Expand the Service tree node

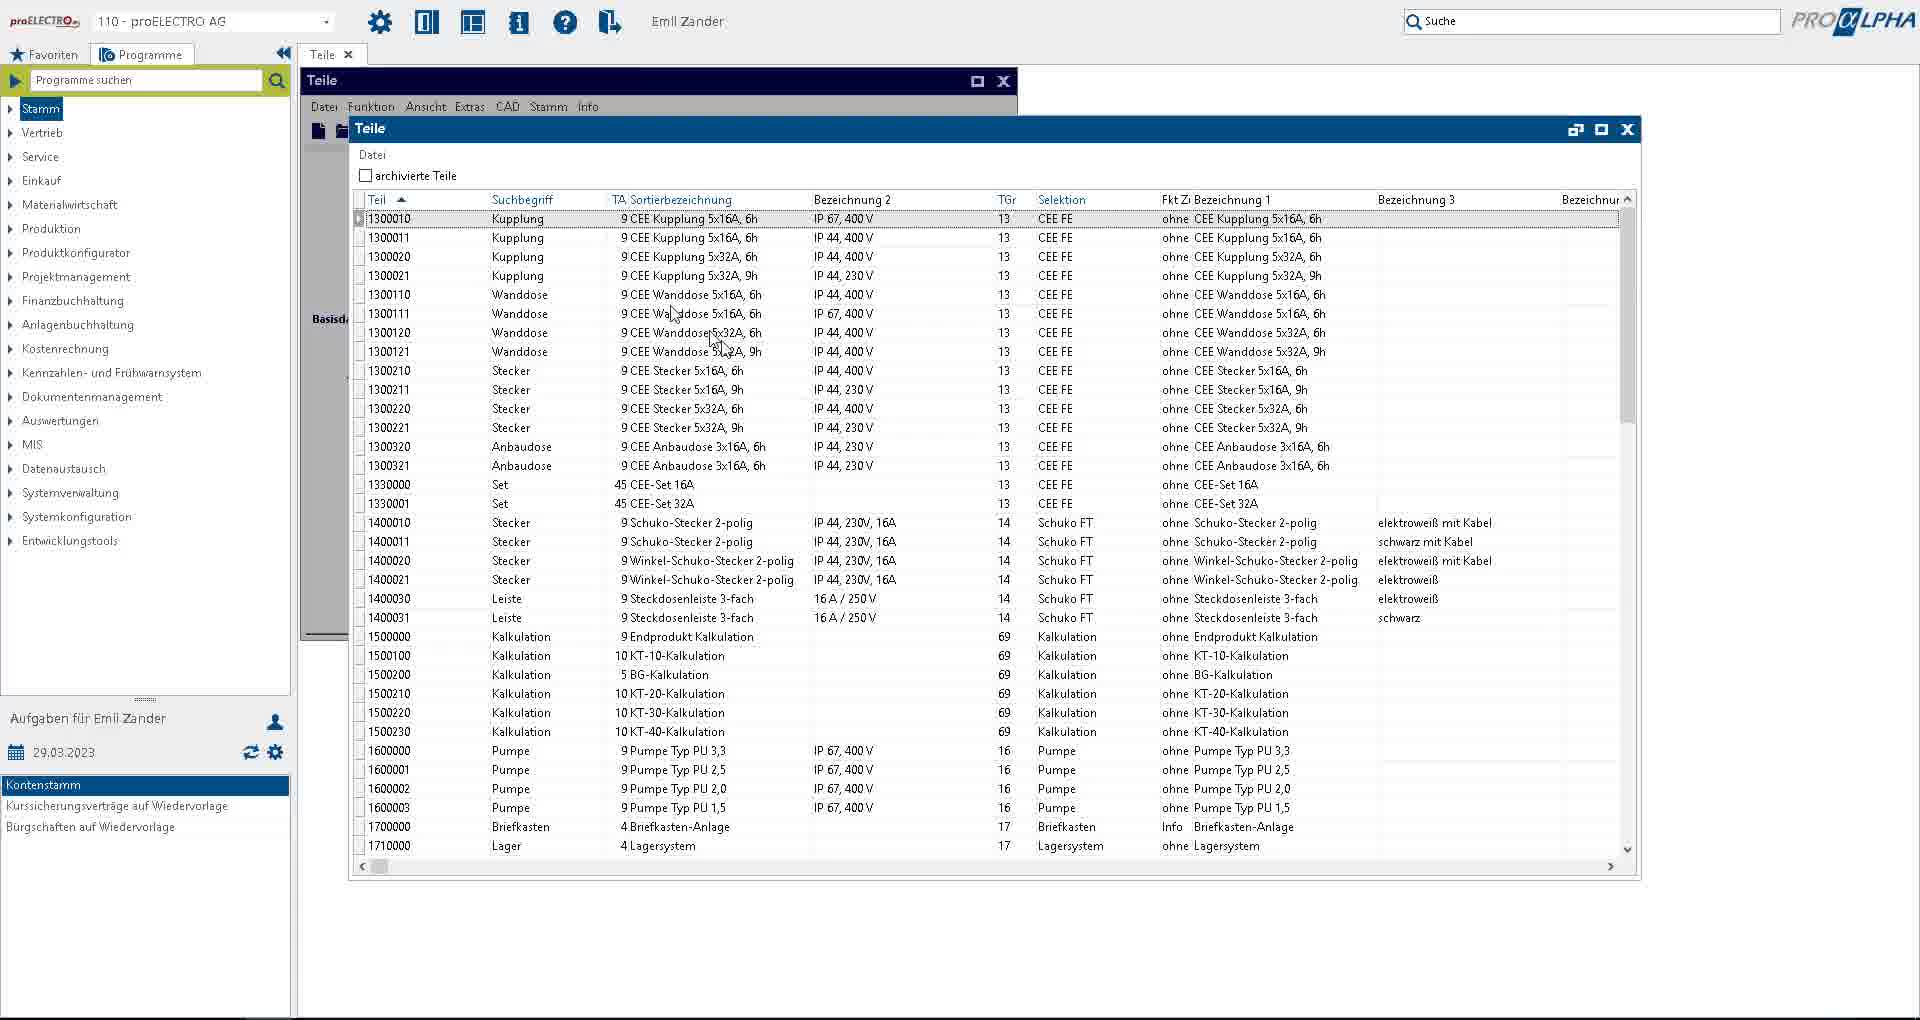[10, 157]
